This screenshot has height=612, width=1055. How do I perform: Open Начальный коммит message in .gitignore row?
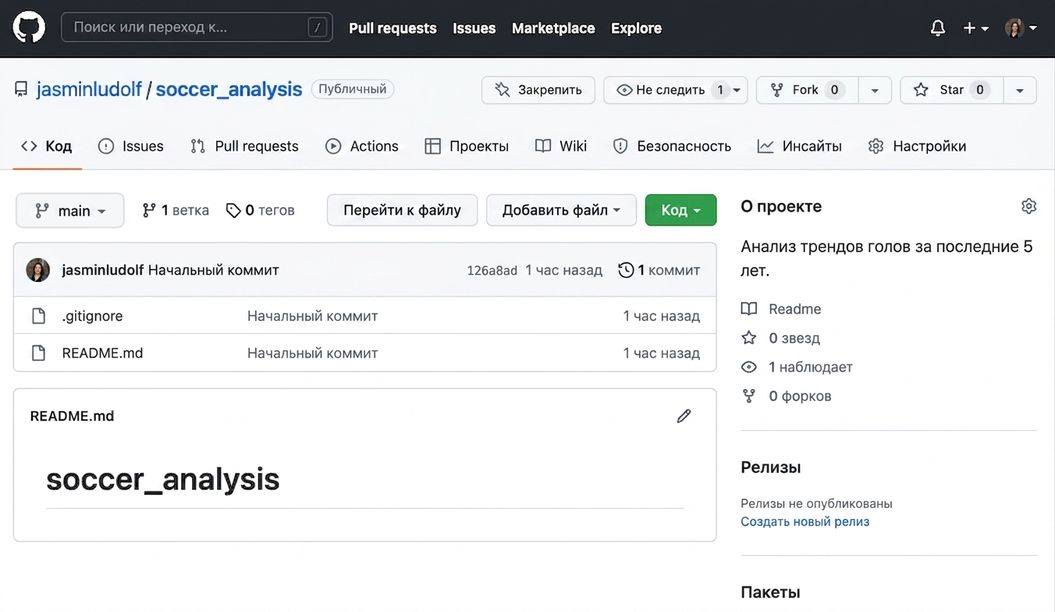pyautogui.click(x=312, y=315)
